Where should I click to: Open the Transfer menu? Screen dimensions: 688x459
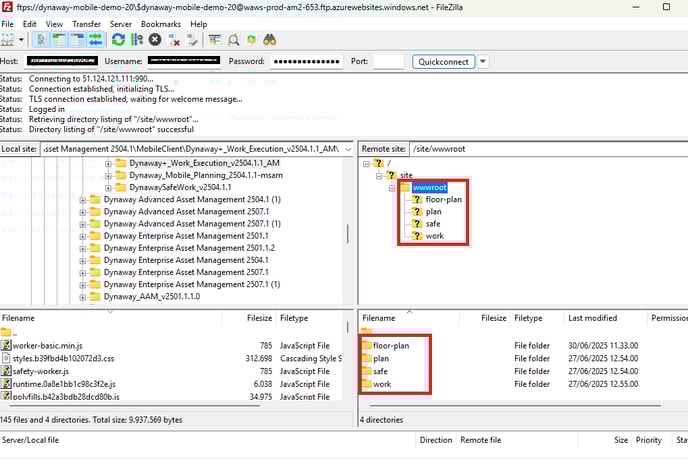(86, 24)
